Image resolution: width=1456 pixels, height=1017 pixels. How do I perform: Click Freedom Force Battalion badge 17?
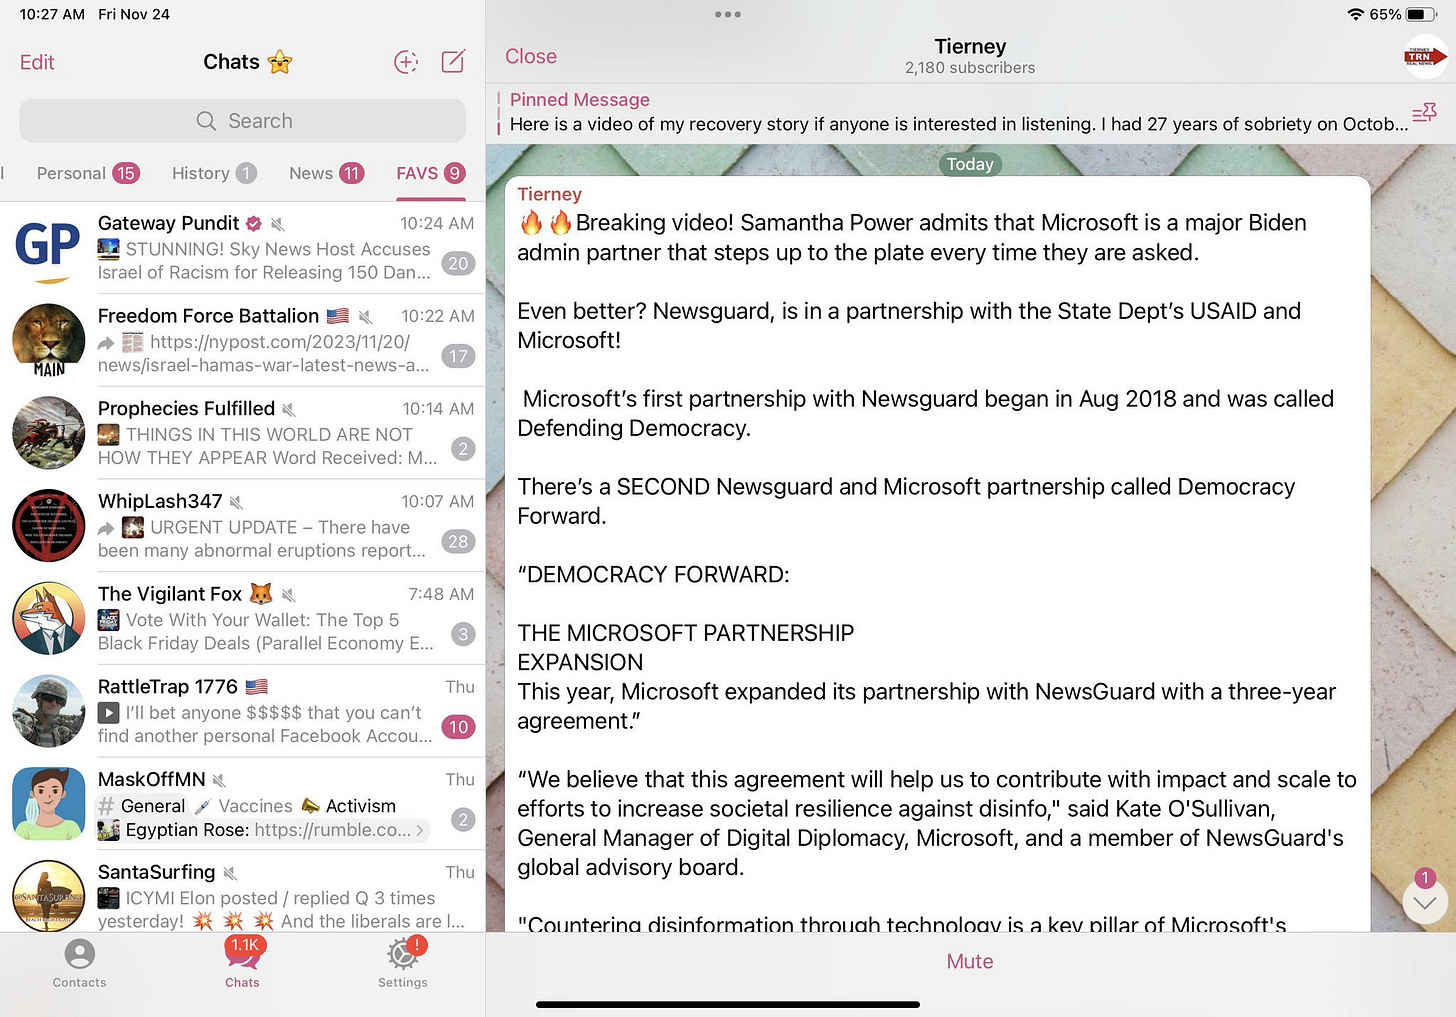(x=458, y=356)
